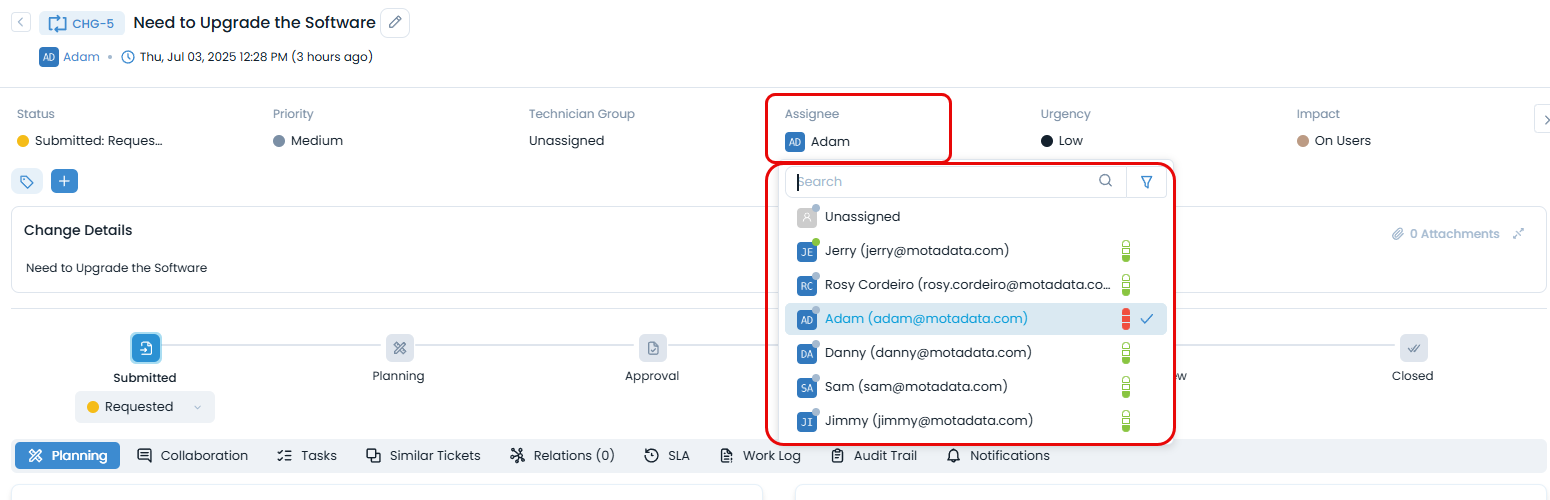This screenshot has height=500, width=1550.
Task: Select Jerry (jerry@motadata.com) as assignee
Action: (975, 251)
